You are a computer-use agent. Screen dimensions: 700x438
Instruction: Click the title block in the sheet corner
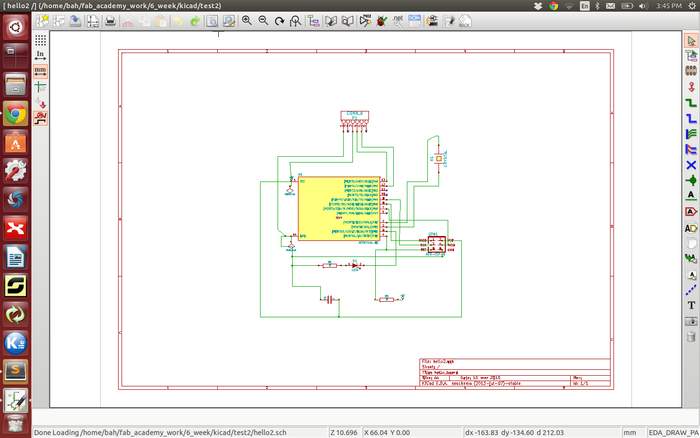click(515, 372)
